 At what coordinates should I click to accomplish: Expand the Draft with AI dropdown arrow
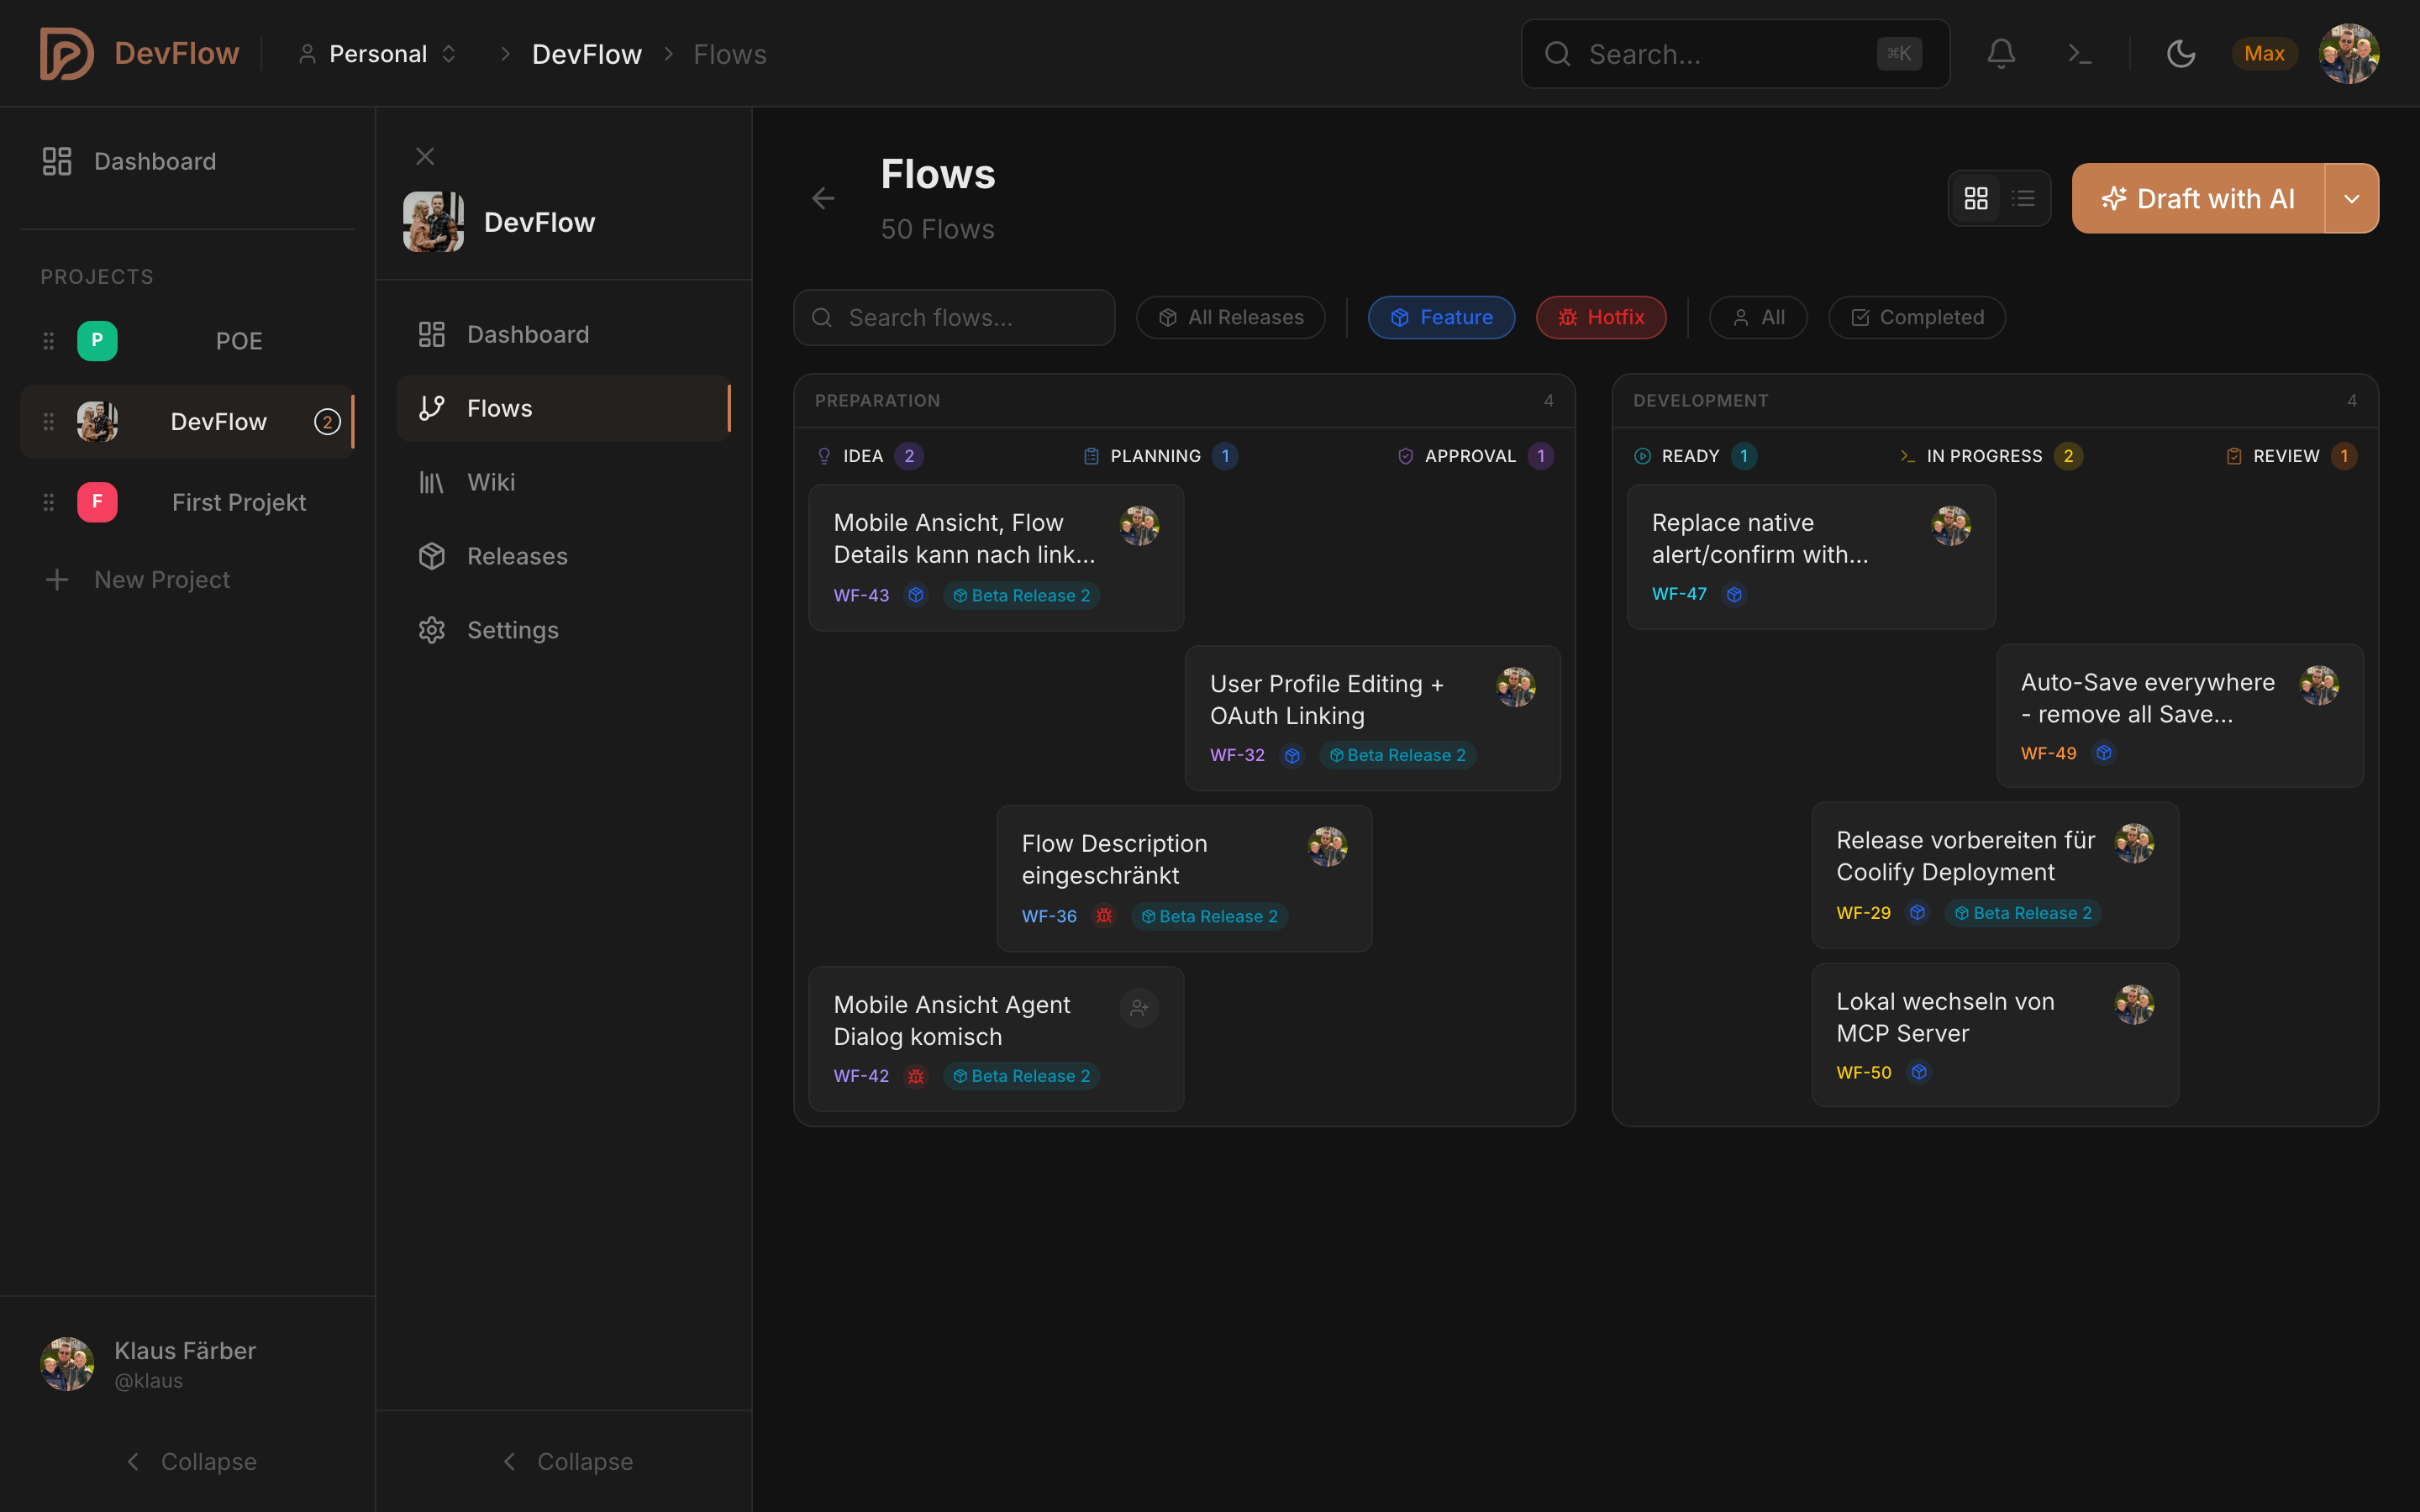pos(2352,199)
